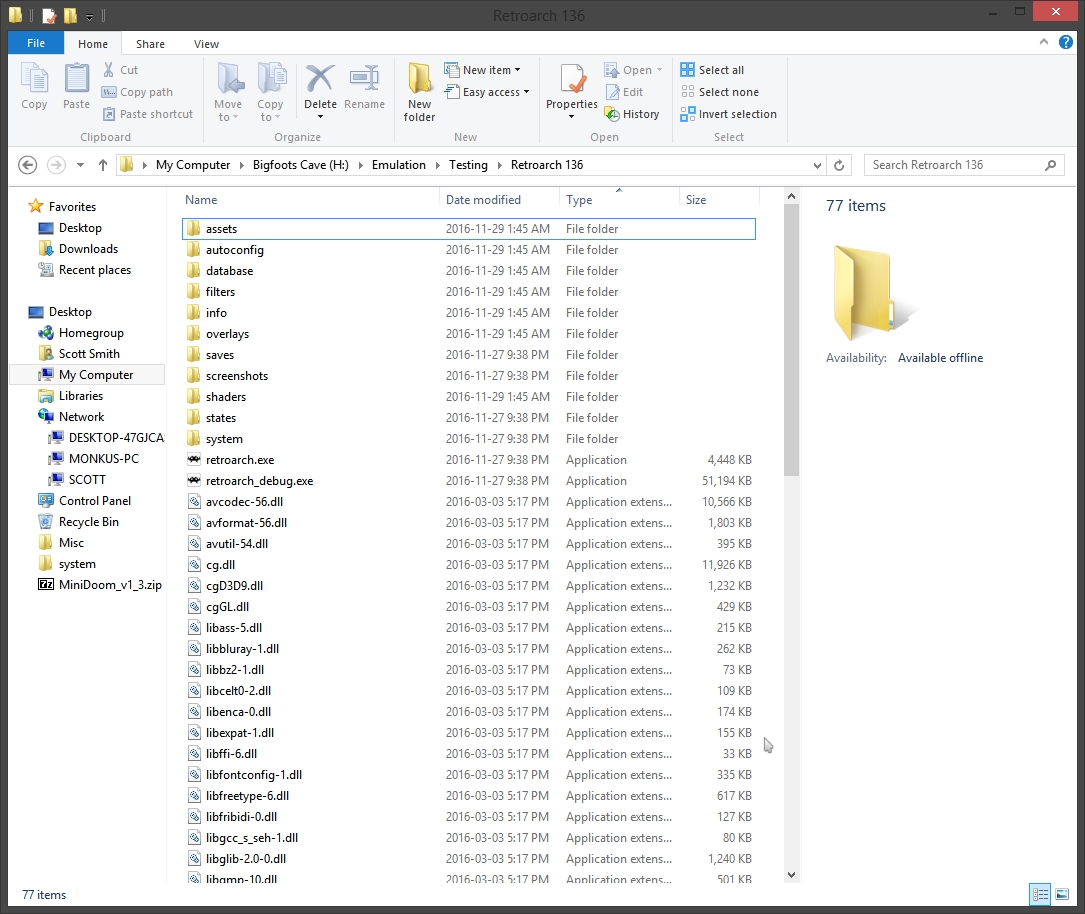This screenshot has height=914, width=1085.
Task: Click Bigfoots Cave (H:) breadcrumb
Action: tap(300, 165)
